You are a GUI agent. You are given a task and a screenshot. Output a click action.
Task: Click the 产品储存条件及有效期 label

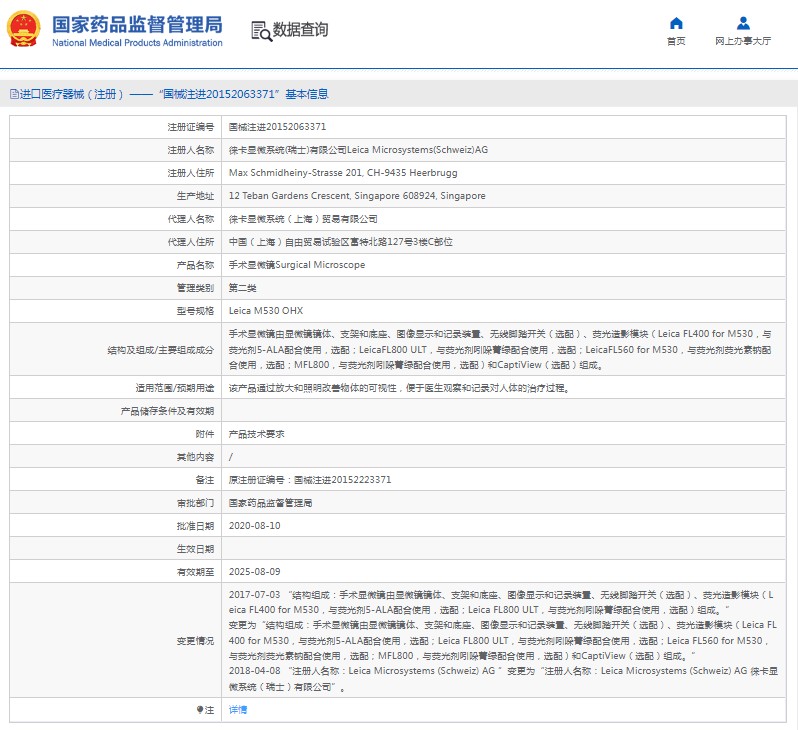167,411
